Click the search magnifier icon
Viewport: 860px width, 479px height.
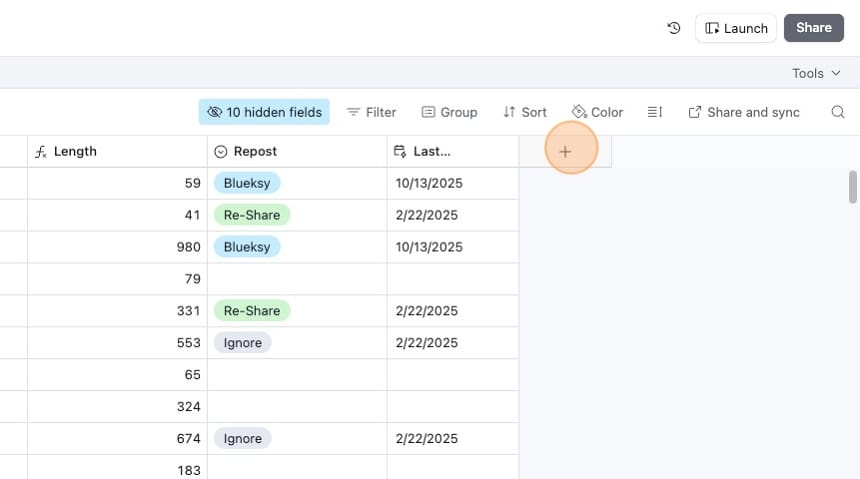point(838,112)
